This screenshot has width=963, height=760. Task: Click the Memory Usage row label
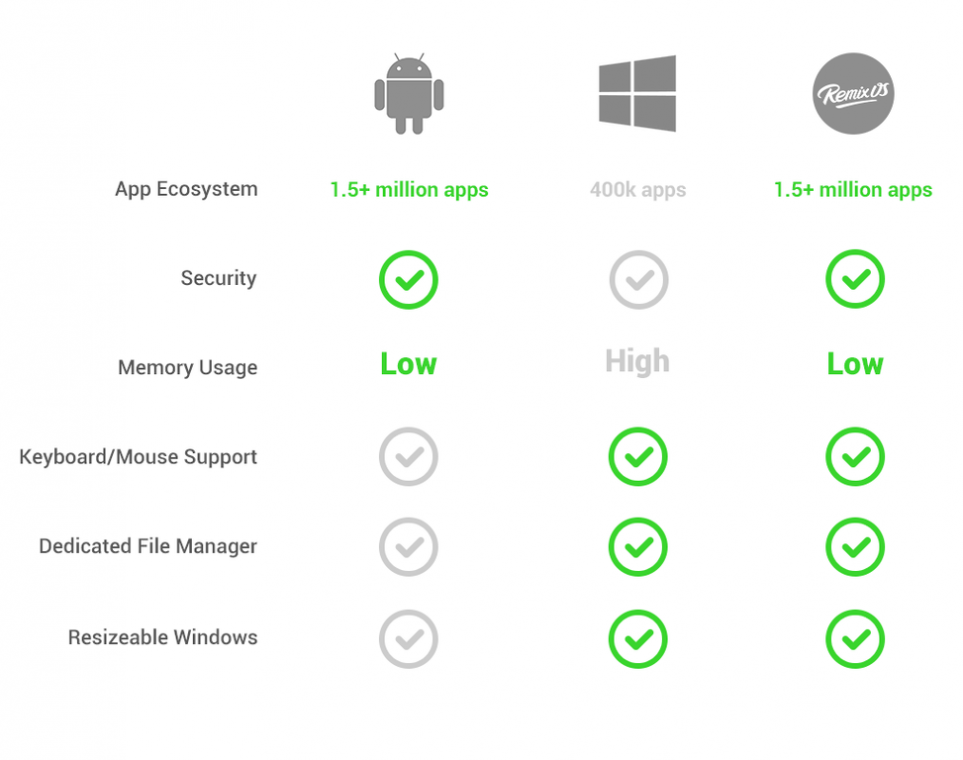(x=187, y=368)
